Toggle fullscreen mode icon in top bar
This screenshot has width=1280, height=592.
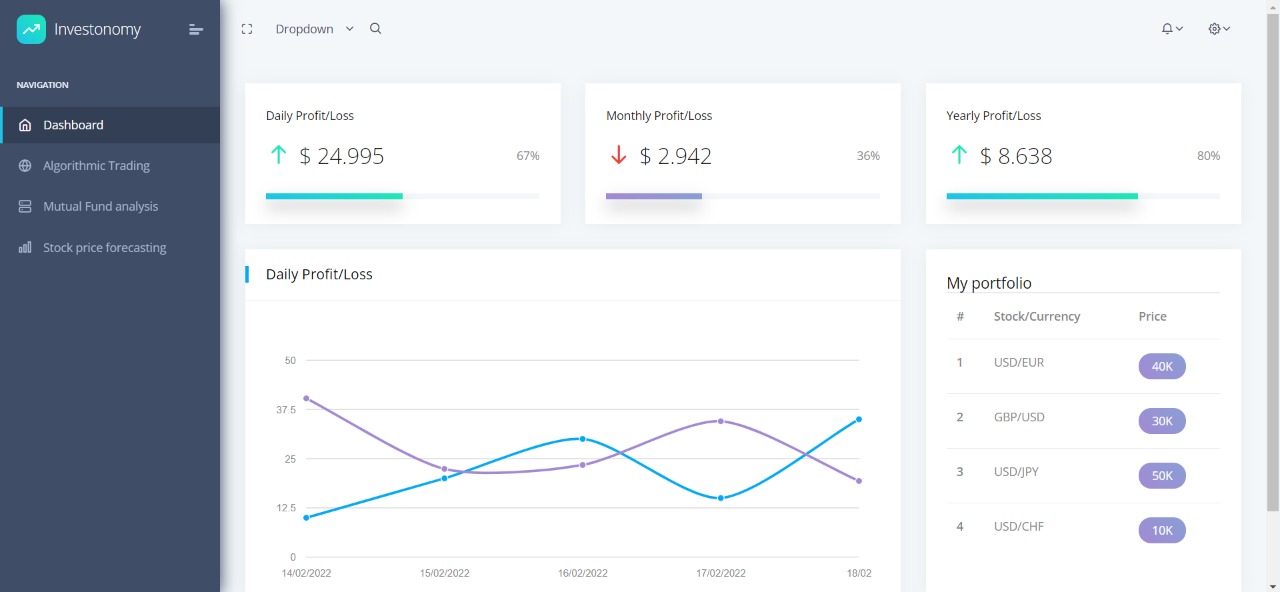click(247, 29)
